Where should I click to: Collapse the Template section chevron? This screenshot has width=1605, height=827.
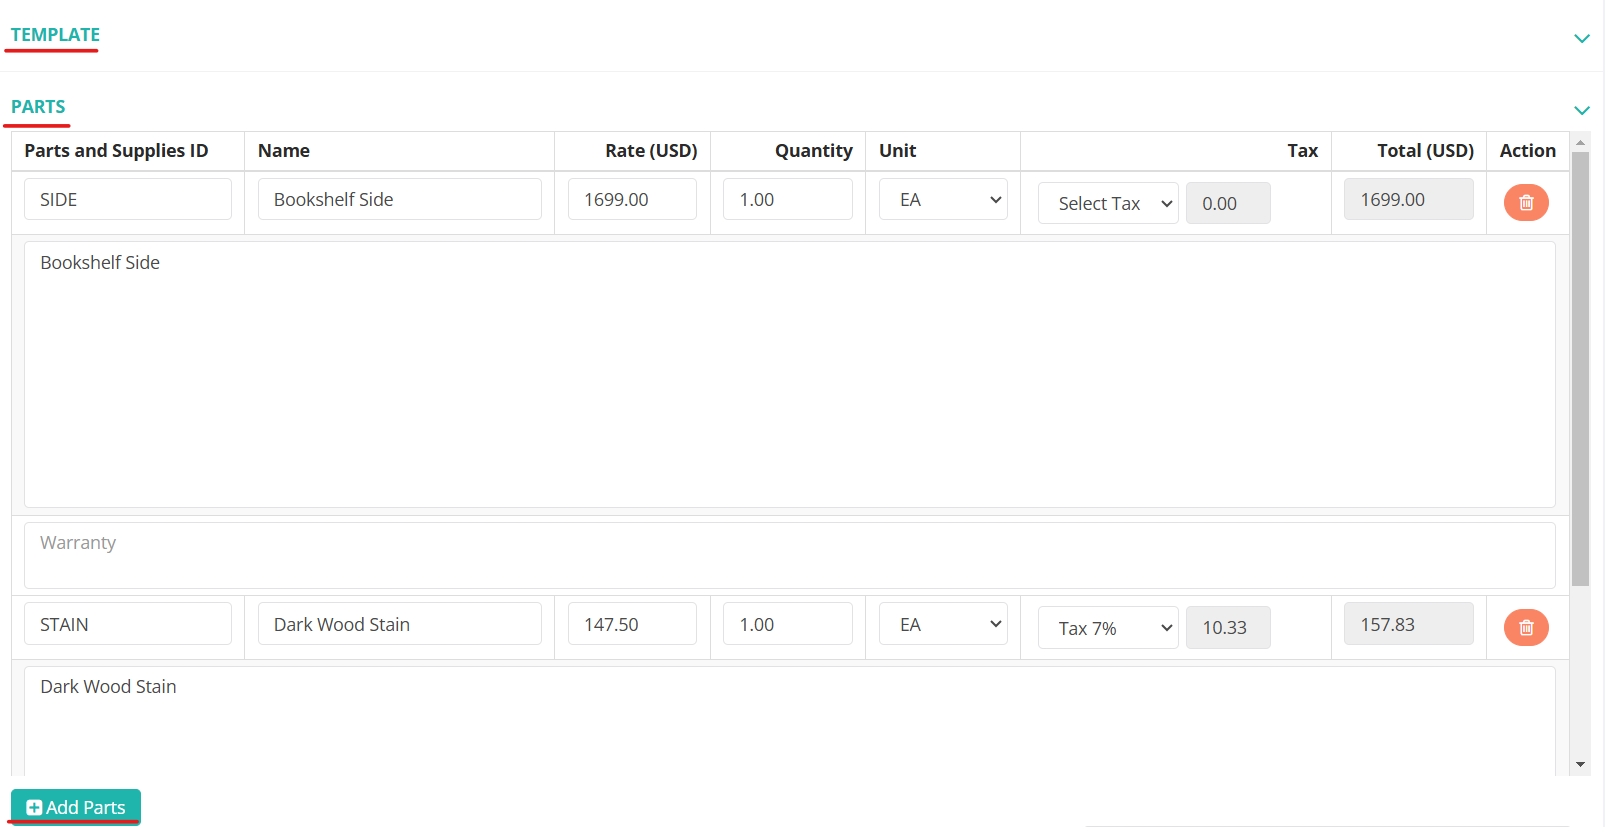tap(1582, 39)
